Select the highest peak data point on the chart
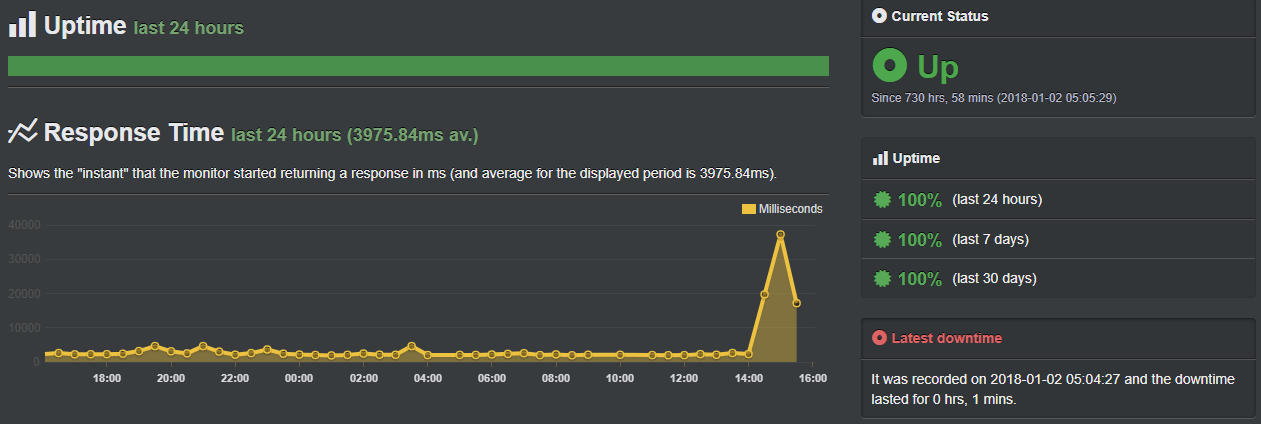Screen dimensions: 1261x424 click(780, 234)
